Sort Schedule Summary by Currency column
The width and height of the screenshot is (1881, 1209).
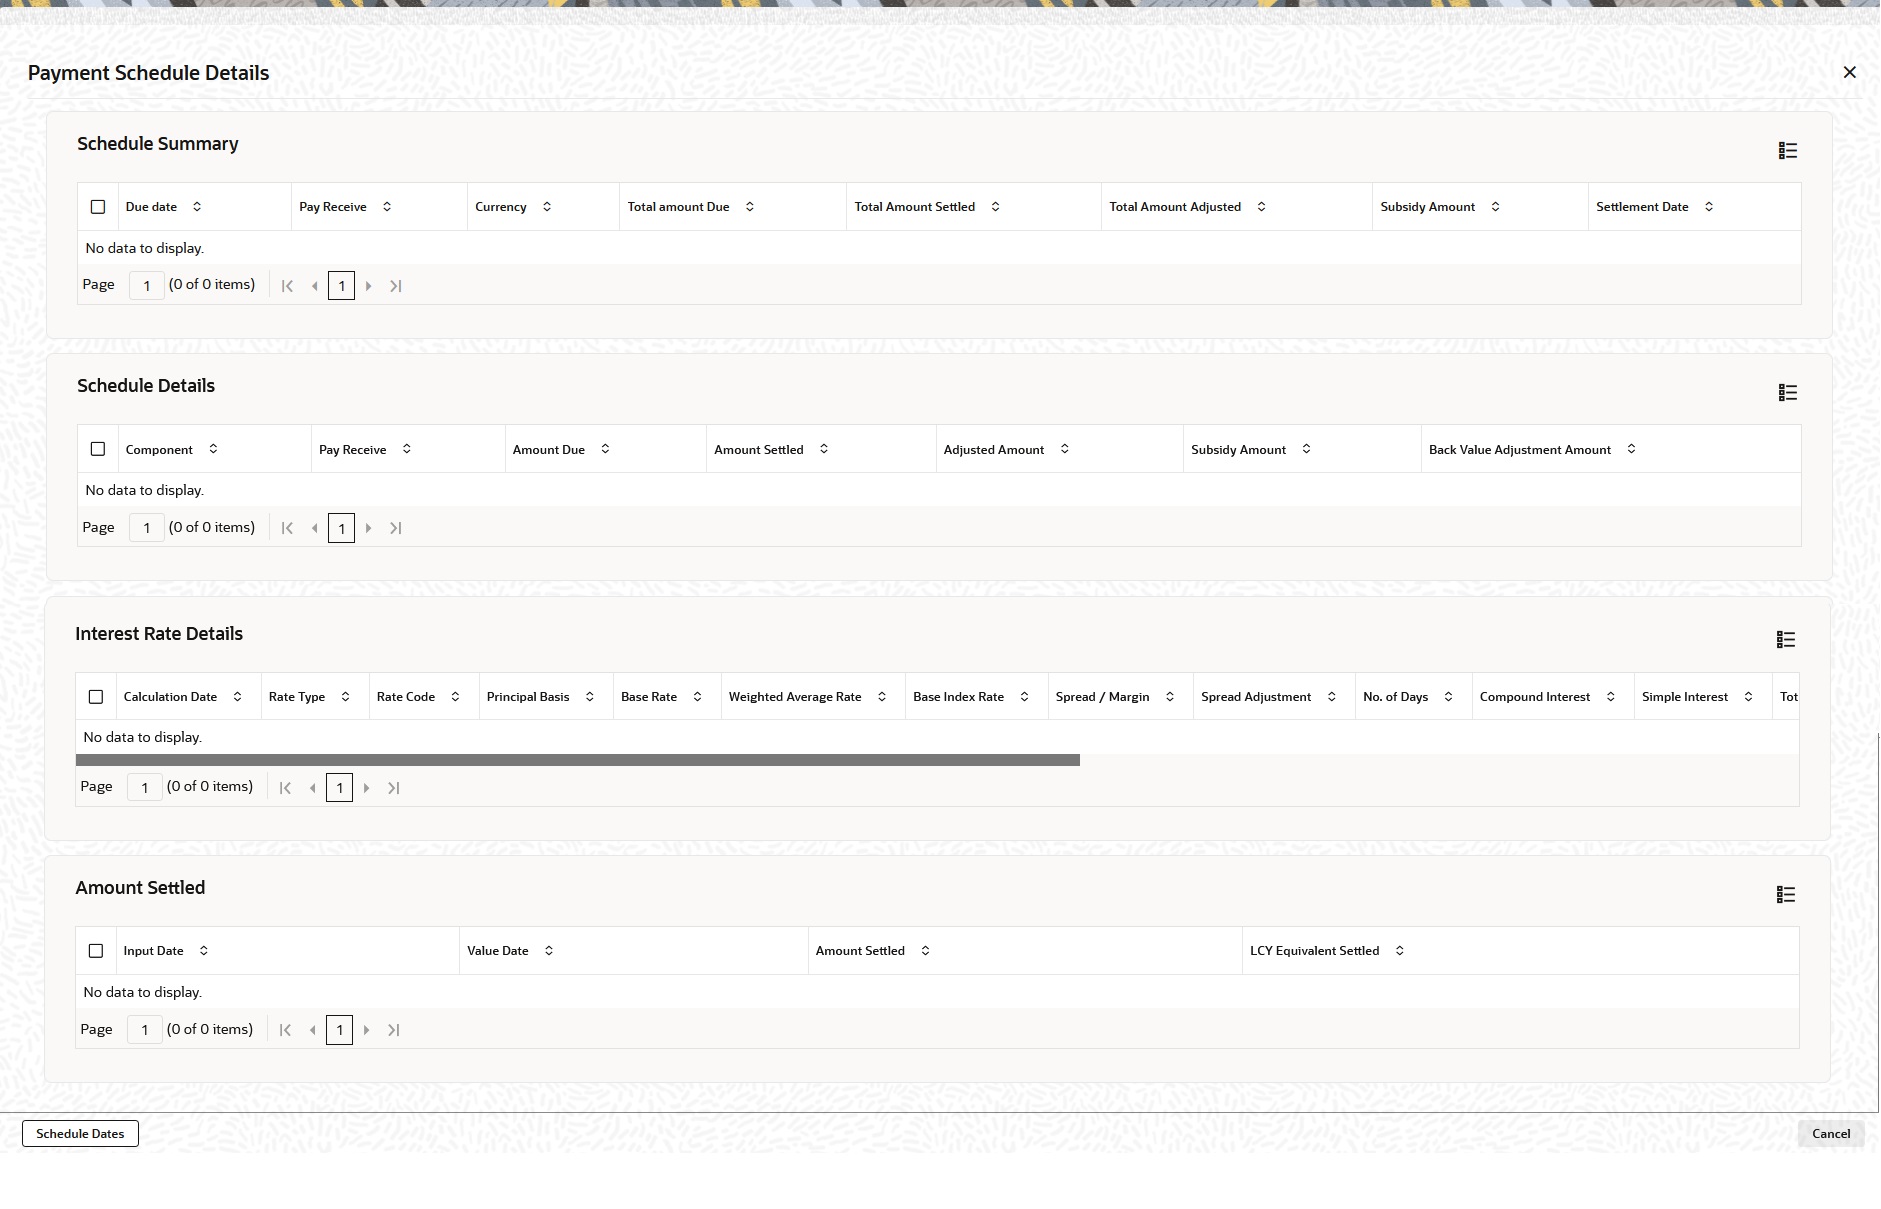547,207
